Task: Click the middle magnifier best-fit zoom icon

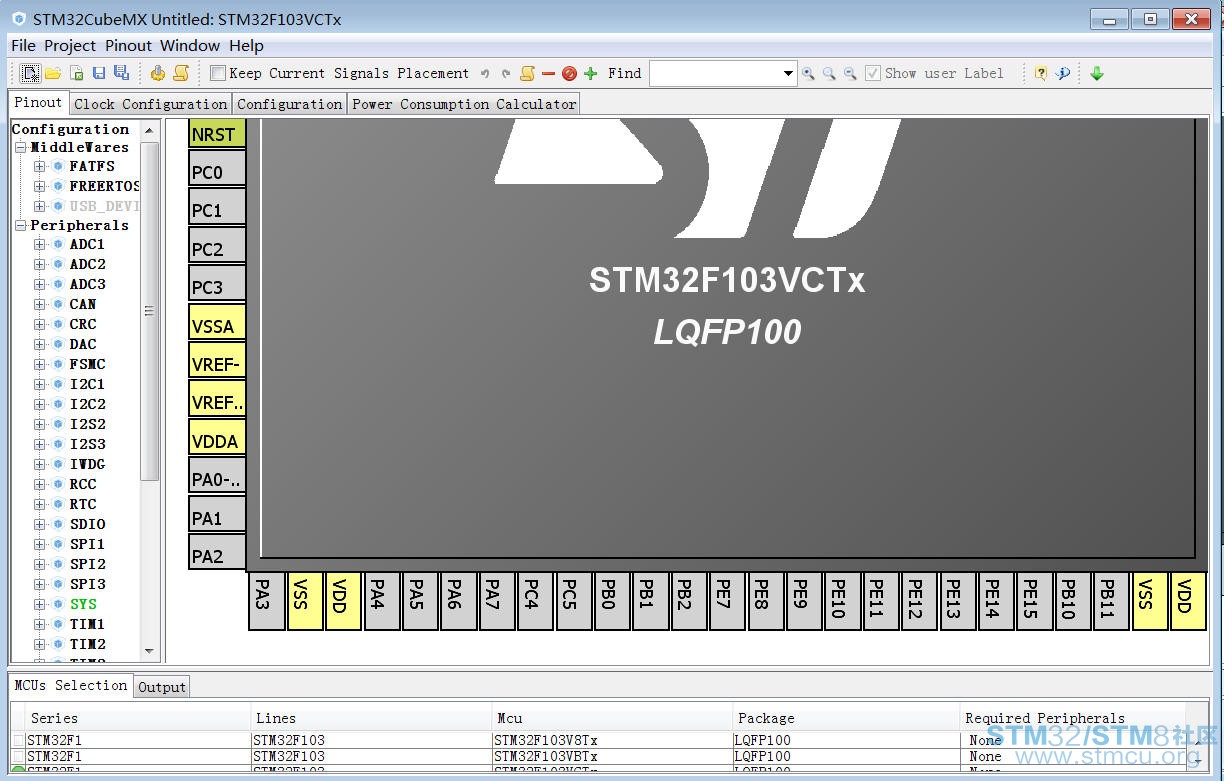Action: 829,73
